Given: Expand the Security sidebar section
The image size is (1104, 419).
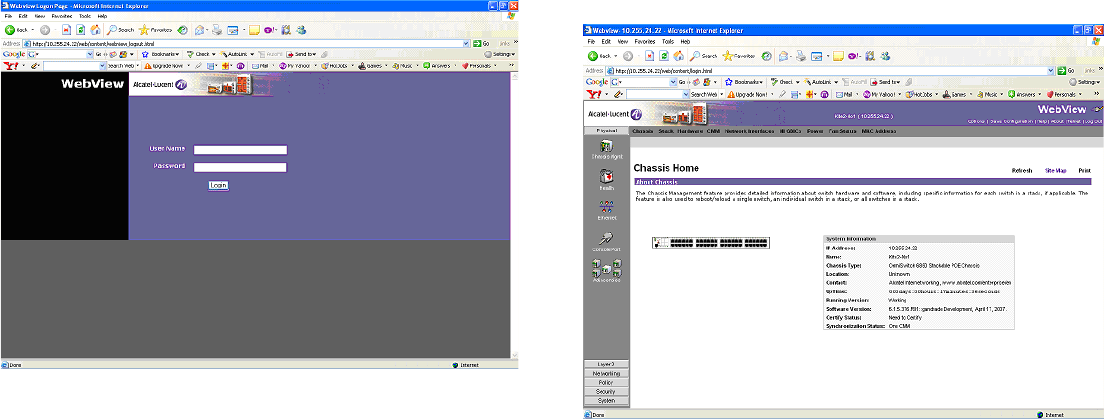Looking at the screenshot, I should point(607,391).
